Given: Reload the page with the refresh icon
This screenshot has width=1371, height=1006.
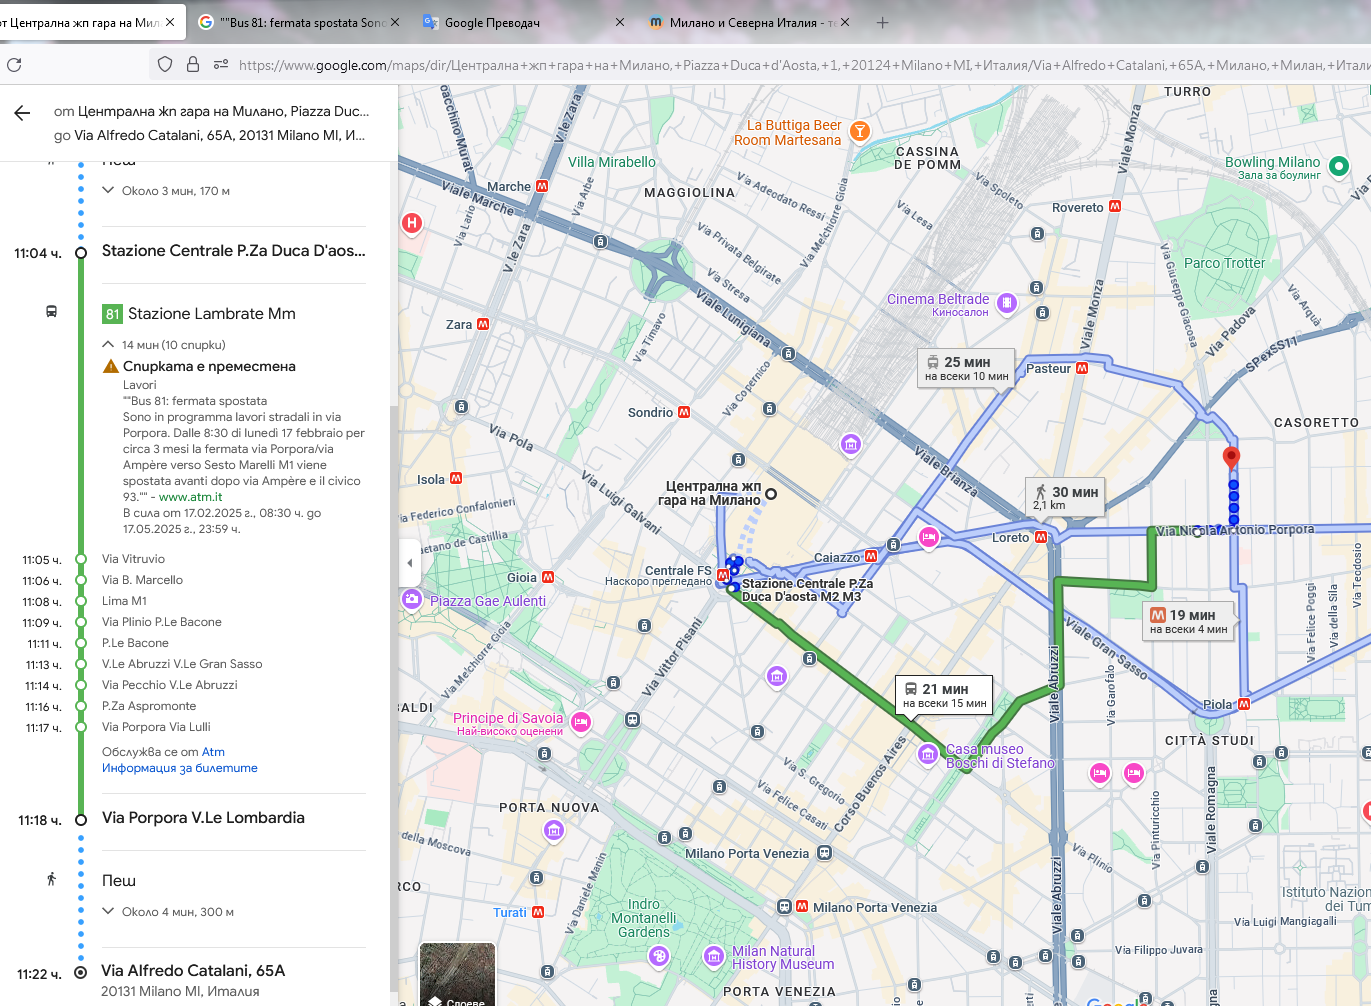Looking at the screenshot, I should point(14,65).
